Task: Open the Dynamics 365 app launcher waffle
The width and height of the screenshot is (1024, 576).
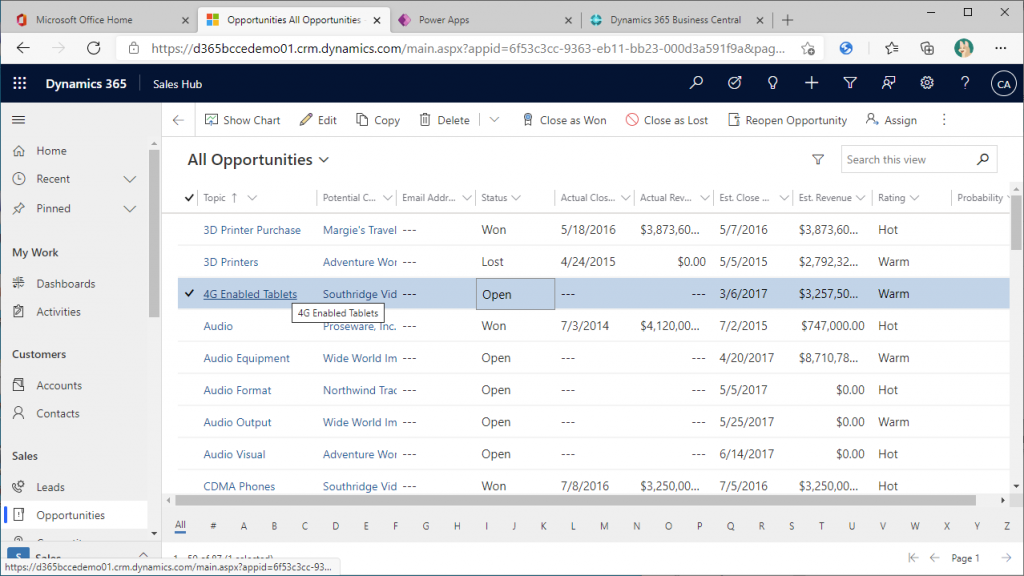Action: [20, 83]
